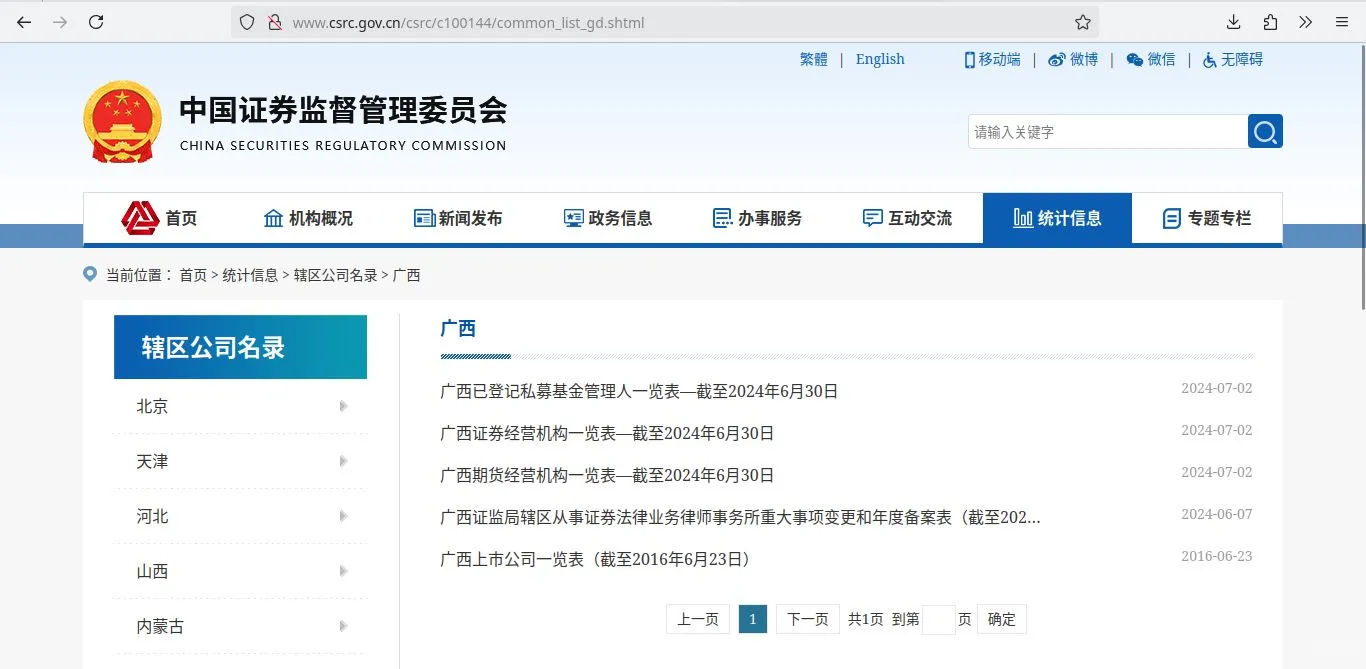Click the search magnifier icon

coord(1263,131)
